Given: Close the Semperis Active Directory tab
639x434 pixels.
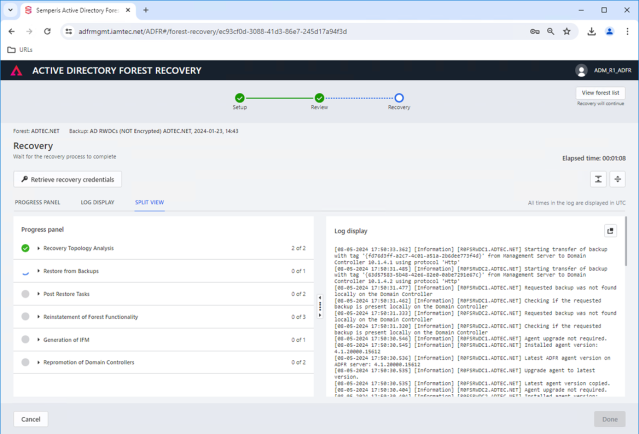Looking at the screenshot, I should point(128,10).
